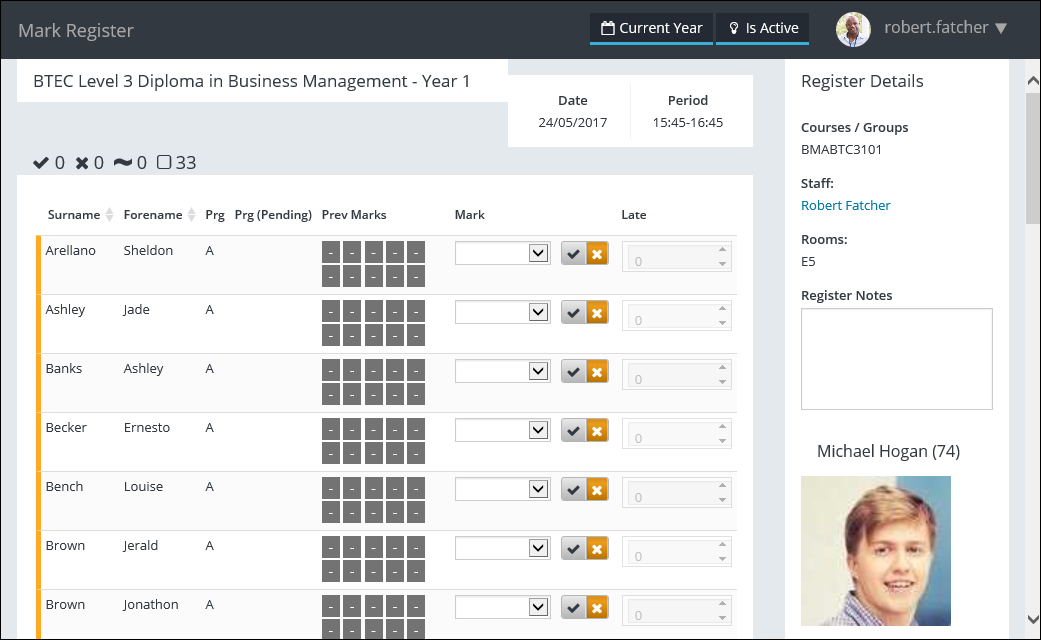The height and width of the screenshot is (640, 1041).
Task: Click the tick icon for Louise Bench
Action: [x=573, y=491]
